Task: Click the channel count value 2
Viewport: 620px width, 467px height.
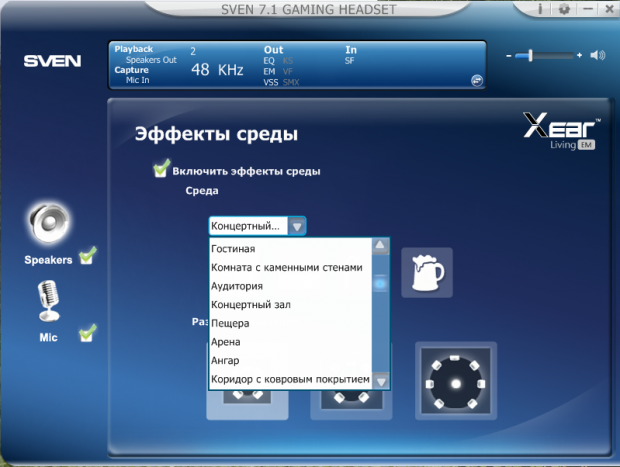Action: pos(193,51)
